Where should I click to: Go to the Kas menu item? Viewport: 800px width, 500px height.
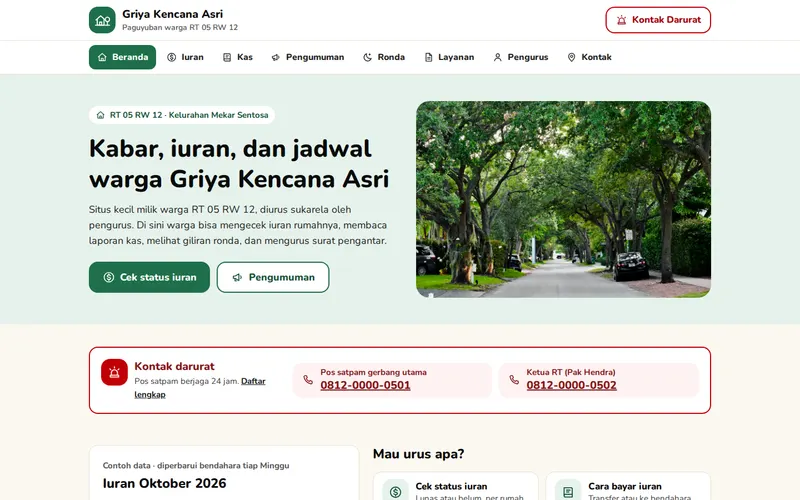click(238, 57)
